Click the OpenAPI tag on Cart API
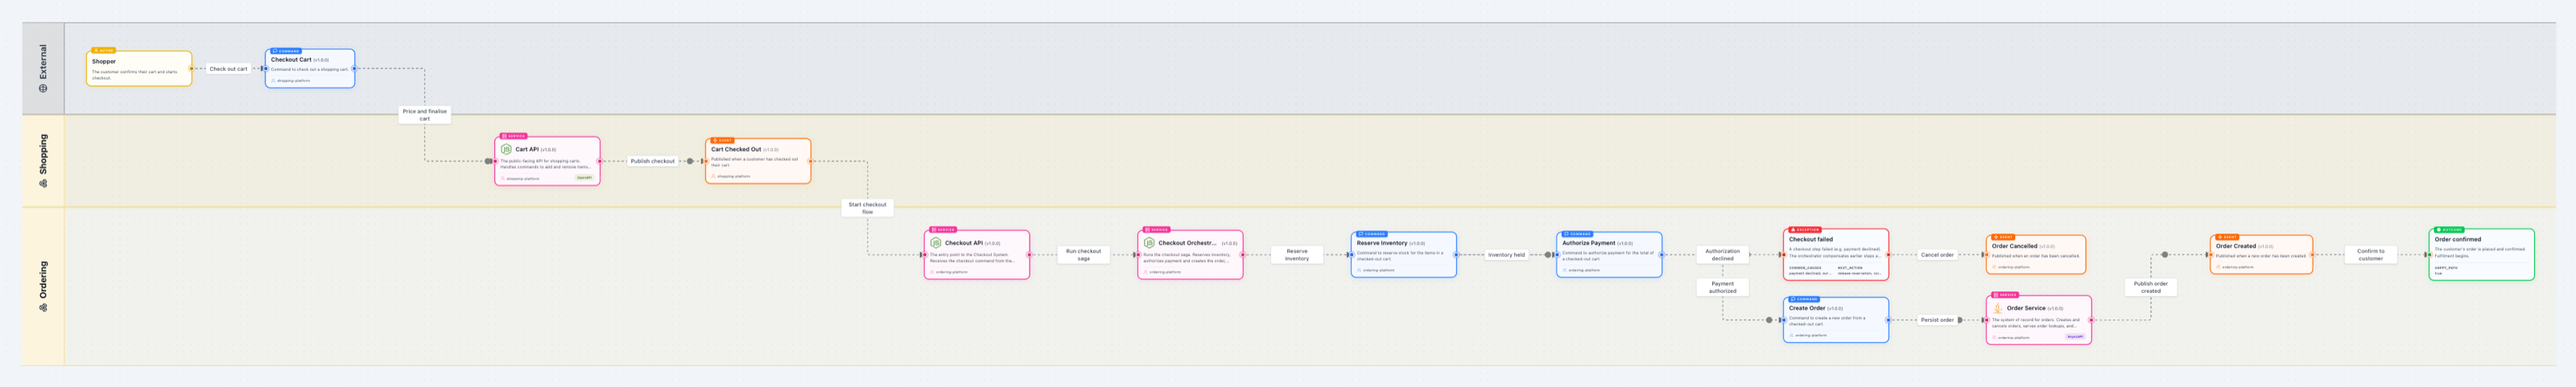Image resolution: width=2576 pixels, height=387 pixels. [584, 178]
